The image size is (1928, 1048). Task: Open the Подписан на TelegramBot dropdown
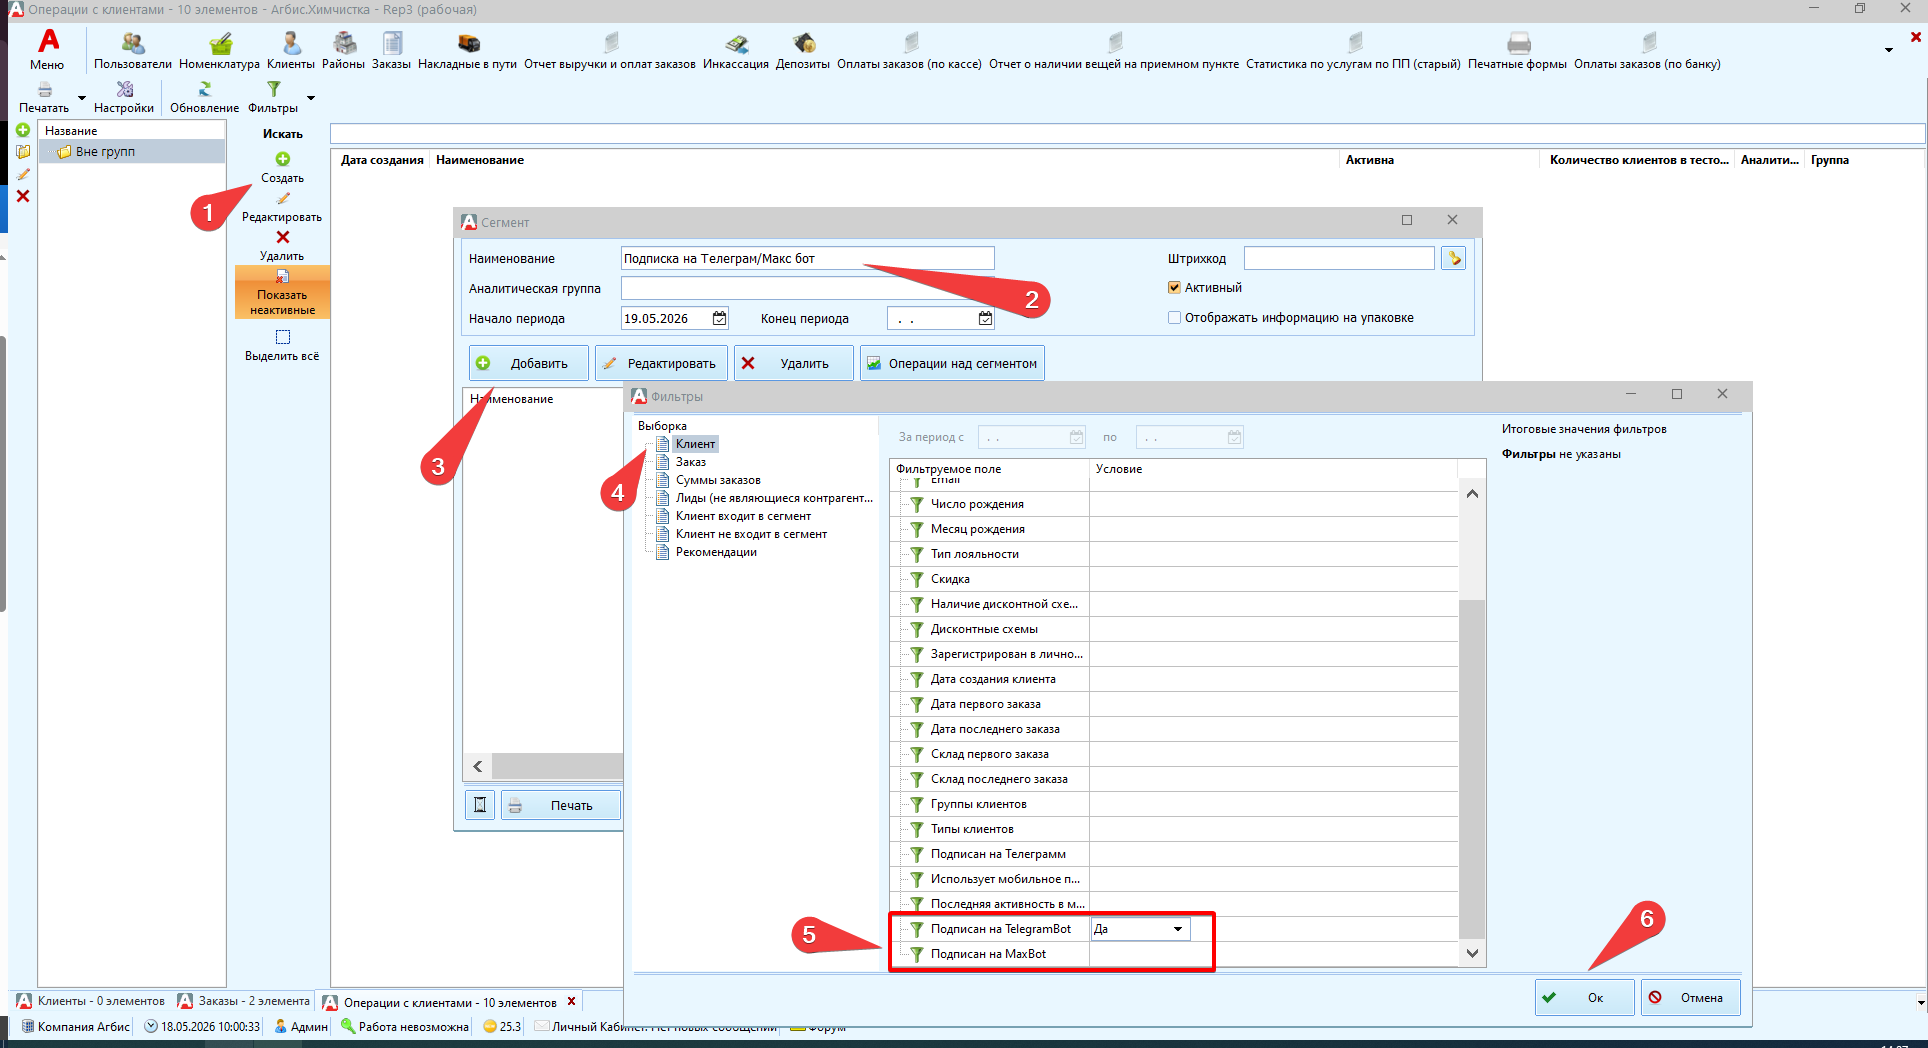(1178, 929)
